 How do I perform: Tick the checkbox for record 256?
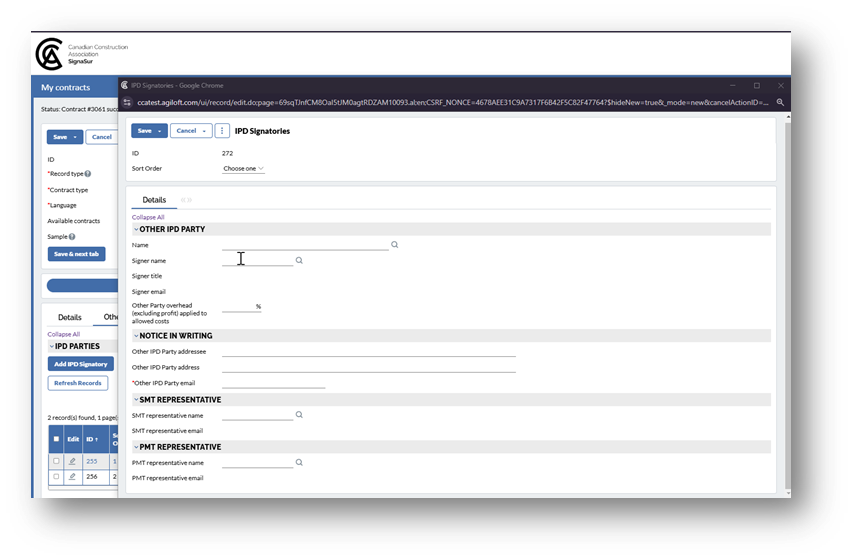(x=56, y=477)
